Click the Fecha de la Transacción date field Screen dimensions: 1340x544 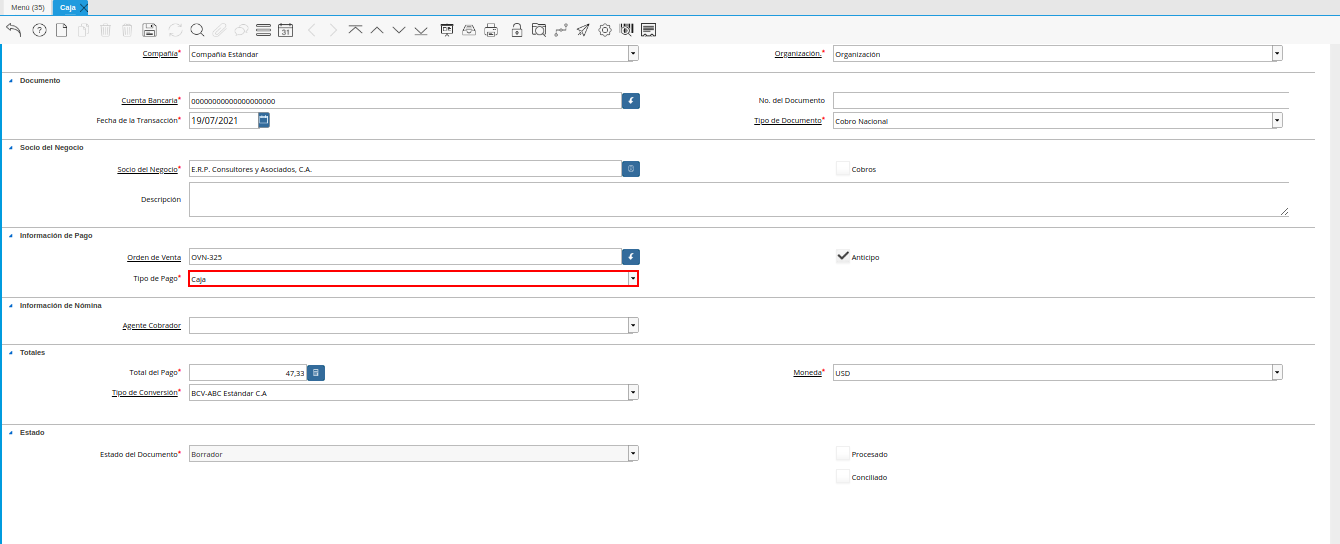coord(223,120)
